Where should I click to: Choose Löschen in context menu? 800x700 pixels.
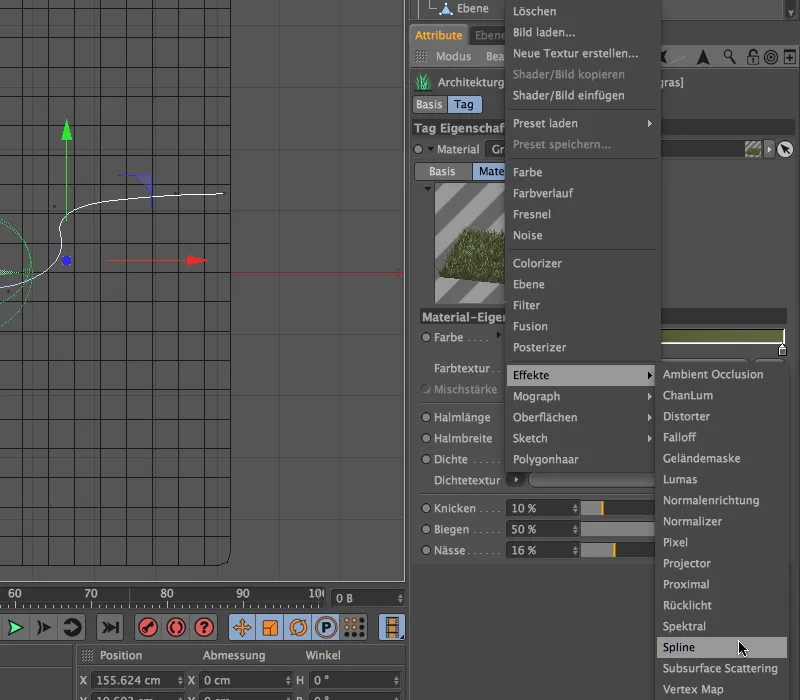pyautogui.click(x=582, y=11)
